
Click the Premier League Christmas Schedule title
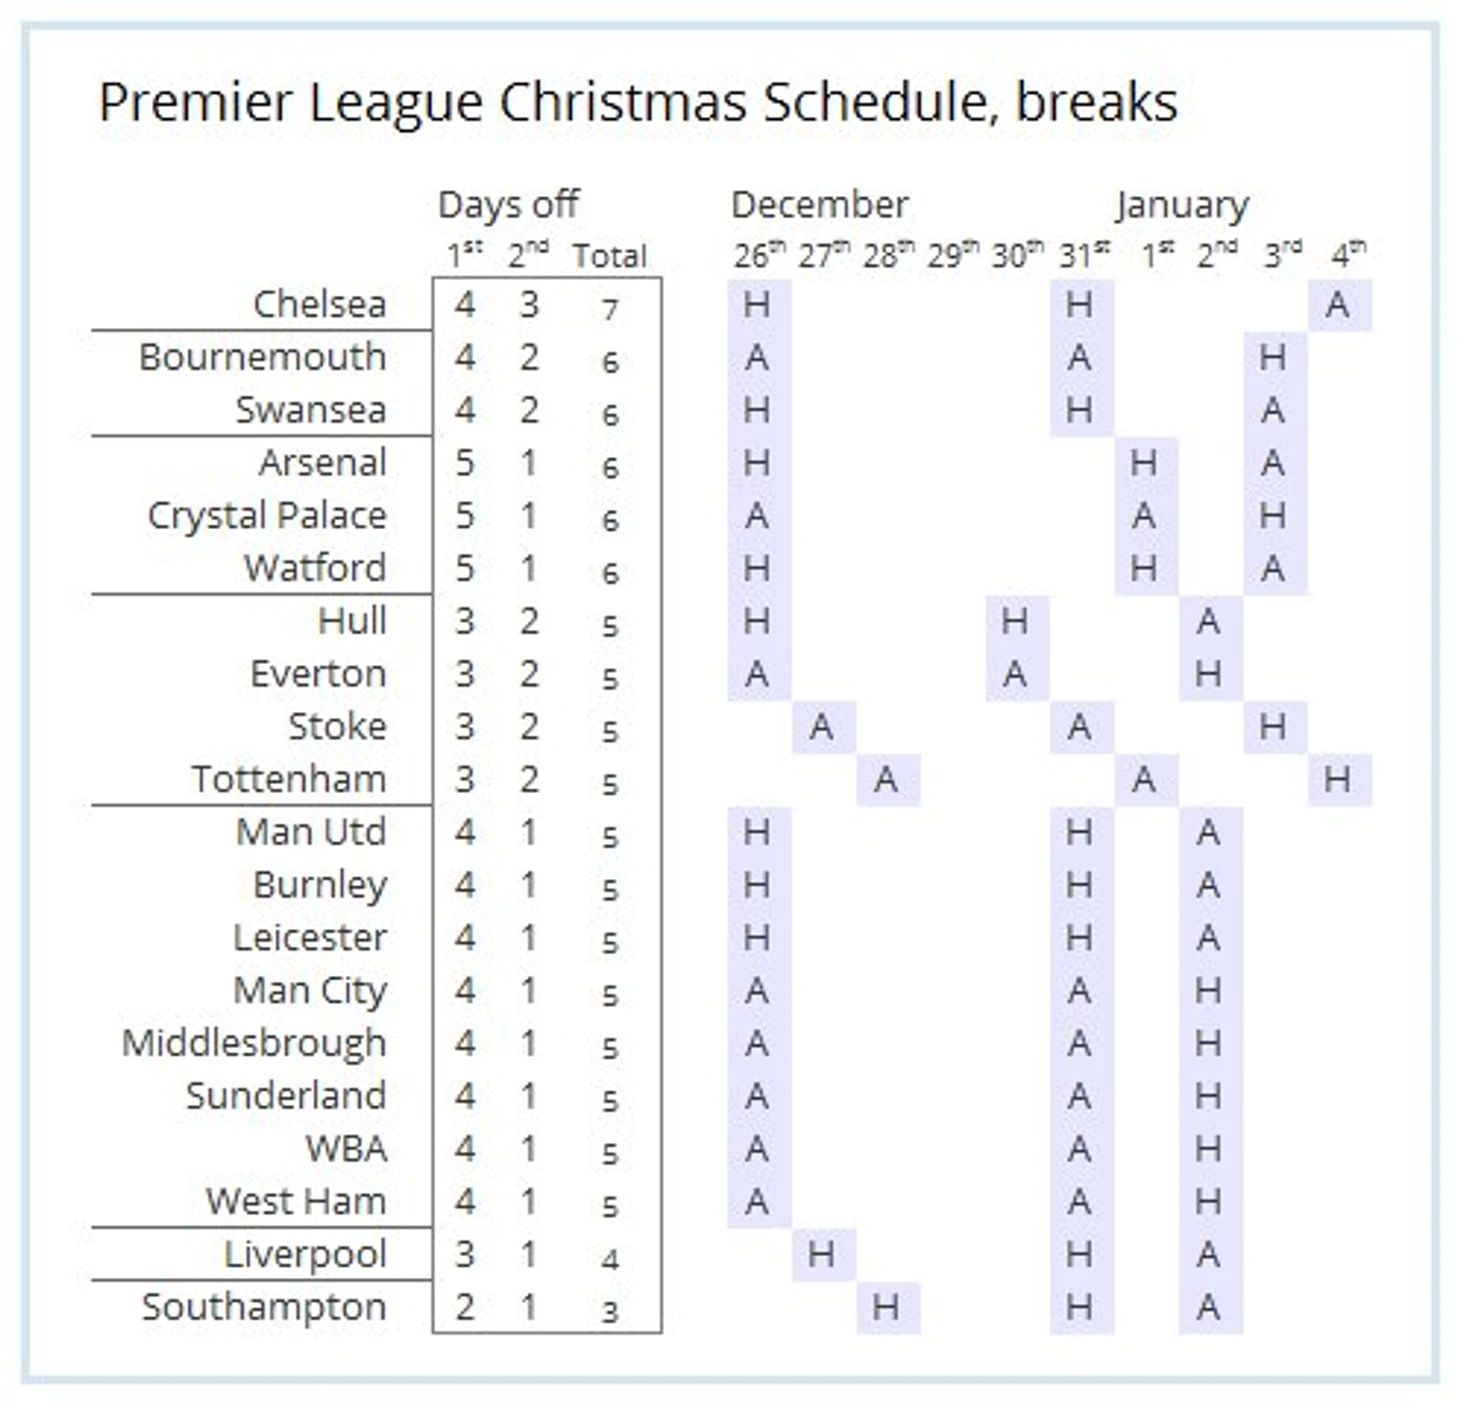[x=638, y=103]
